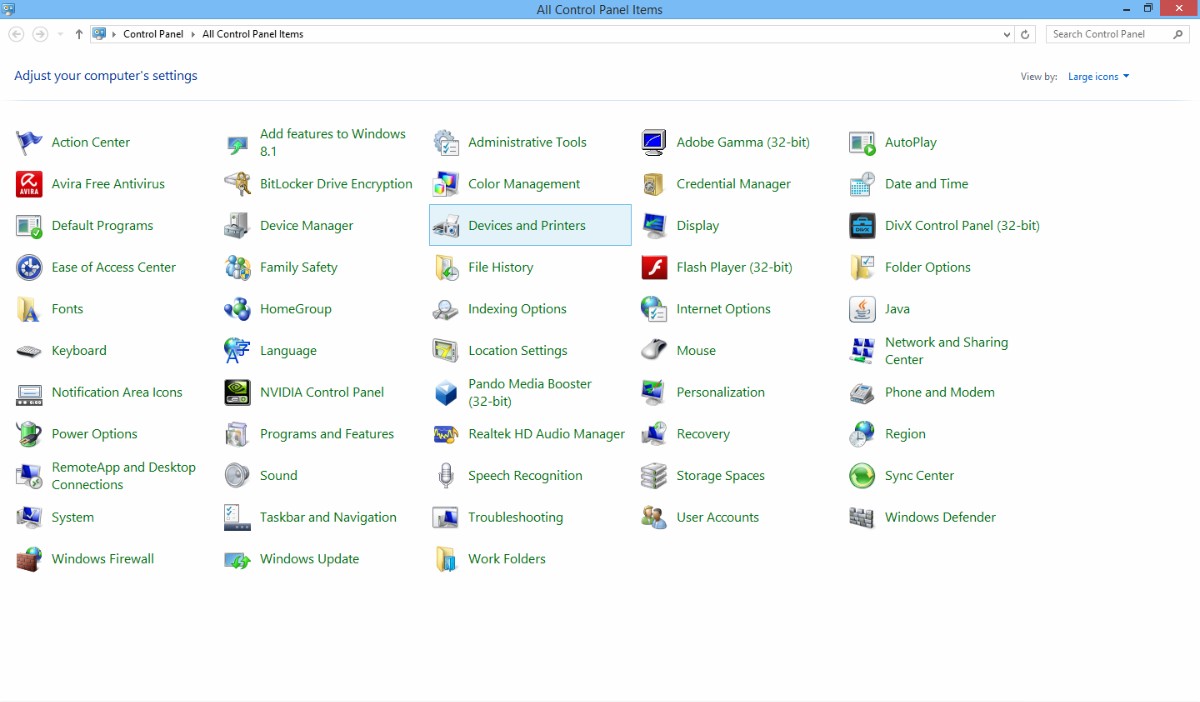This screenshot has width=1200, height=702.
Task: Open the Action Center flag icon
Action: [29, 142]
